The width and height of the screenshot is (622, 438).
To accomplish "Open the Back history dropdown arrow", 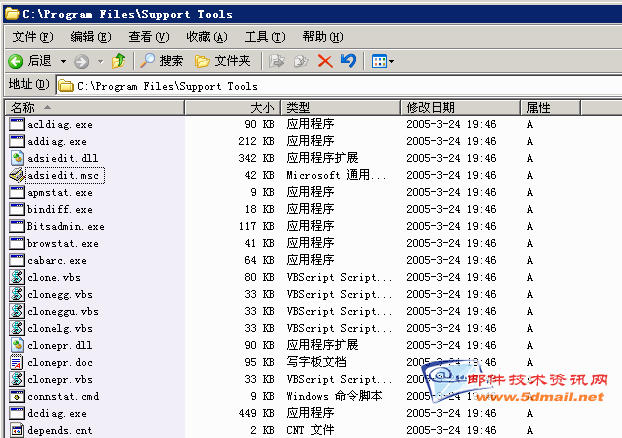I will point(63,62).
